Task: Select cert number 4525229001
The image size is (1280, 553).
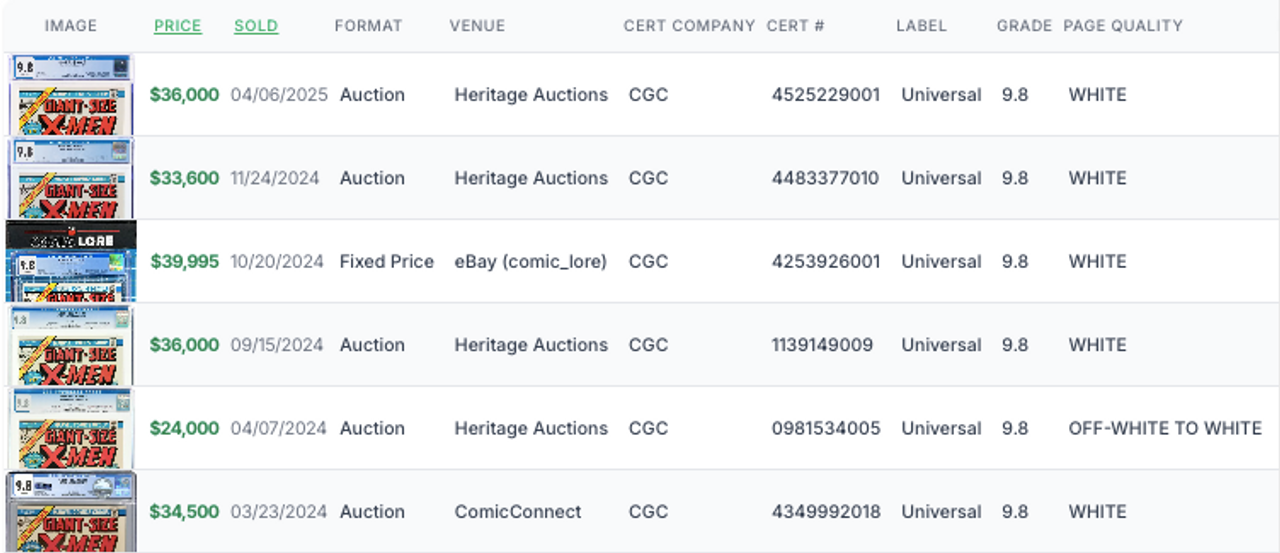Action: tap(826, 95)
